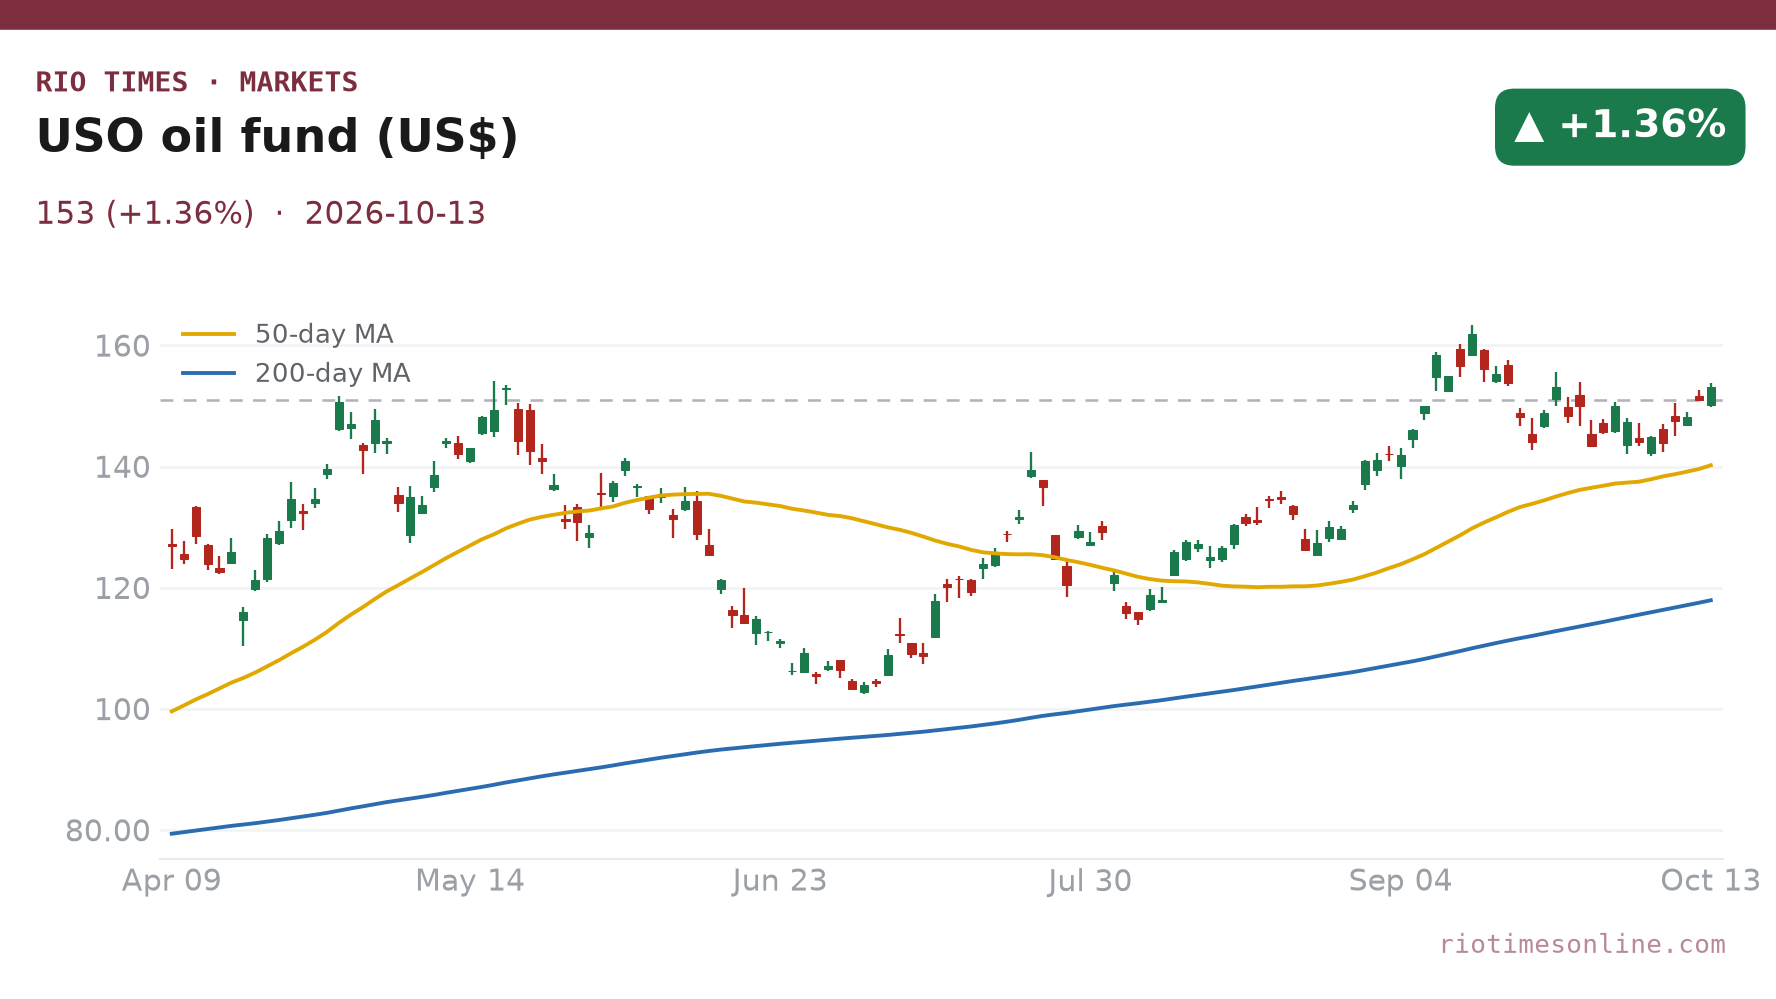Click the last green candlestick on Oct 13
Screen dimensions: 1776x999
coord(1711,395)
